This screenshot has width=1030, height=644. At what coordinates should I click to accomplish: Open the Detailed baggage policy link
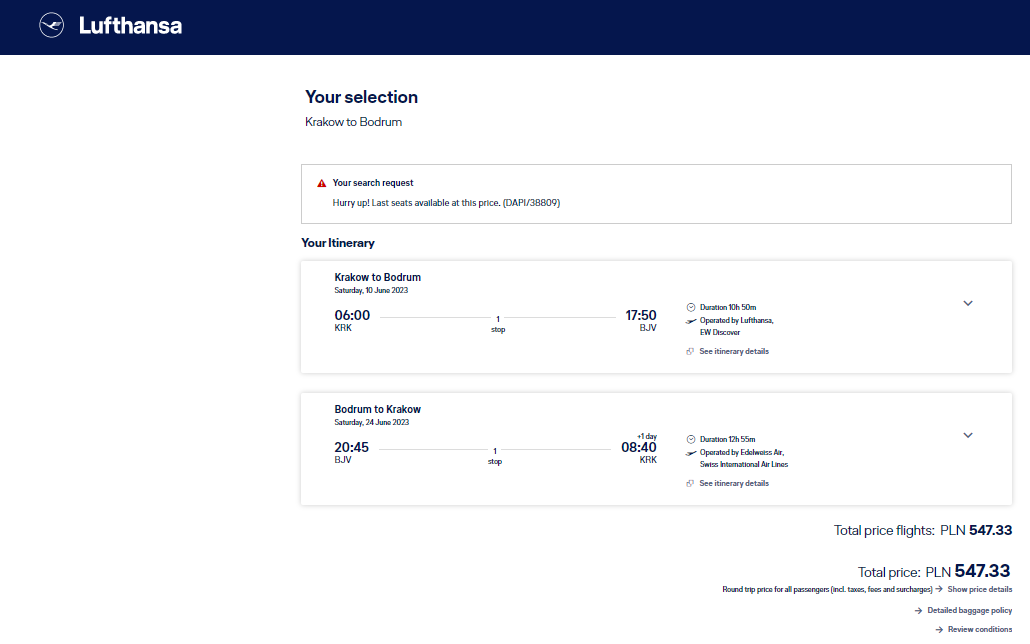click(970, 610)
